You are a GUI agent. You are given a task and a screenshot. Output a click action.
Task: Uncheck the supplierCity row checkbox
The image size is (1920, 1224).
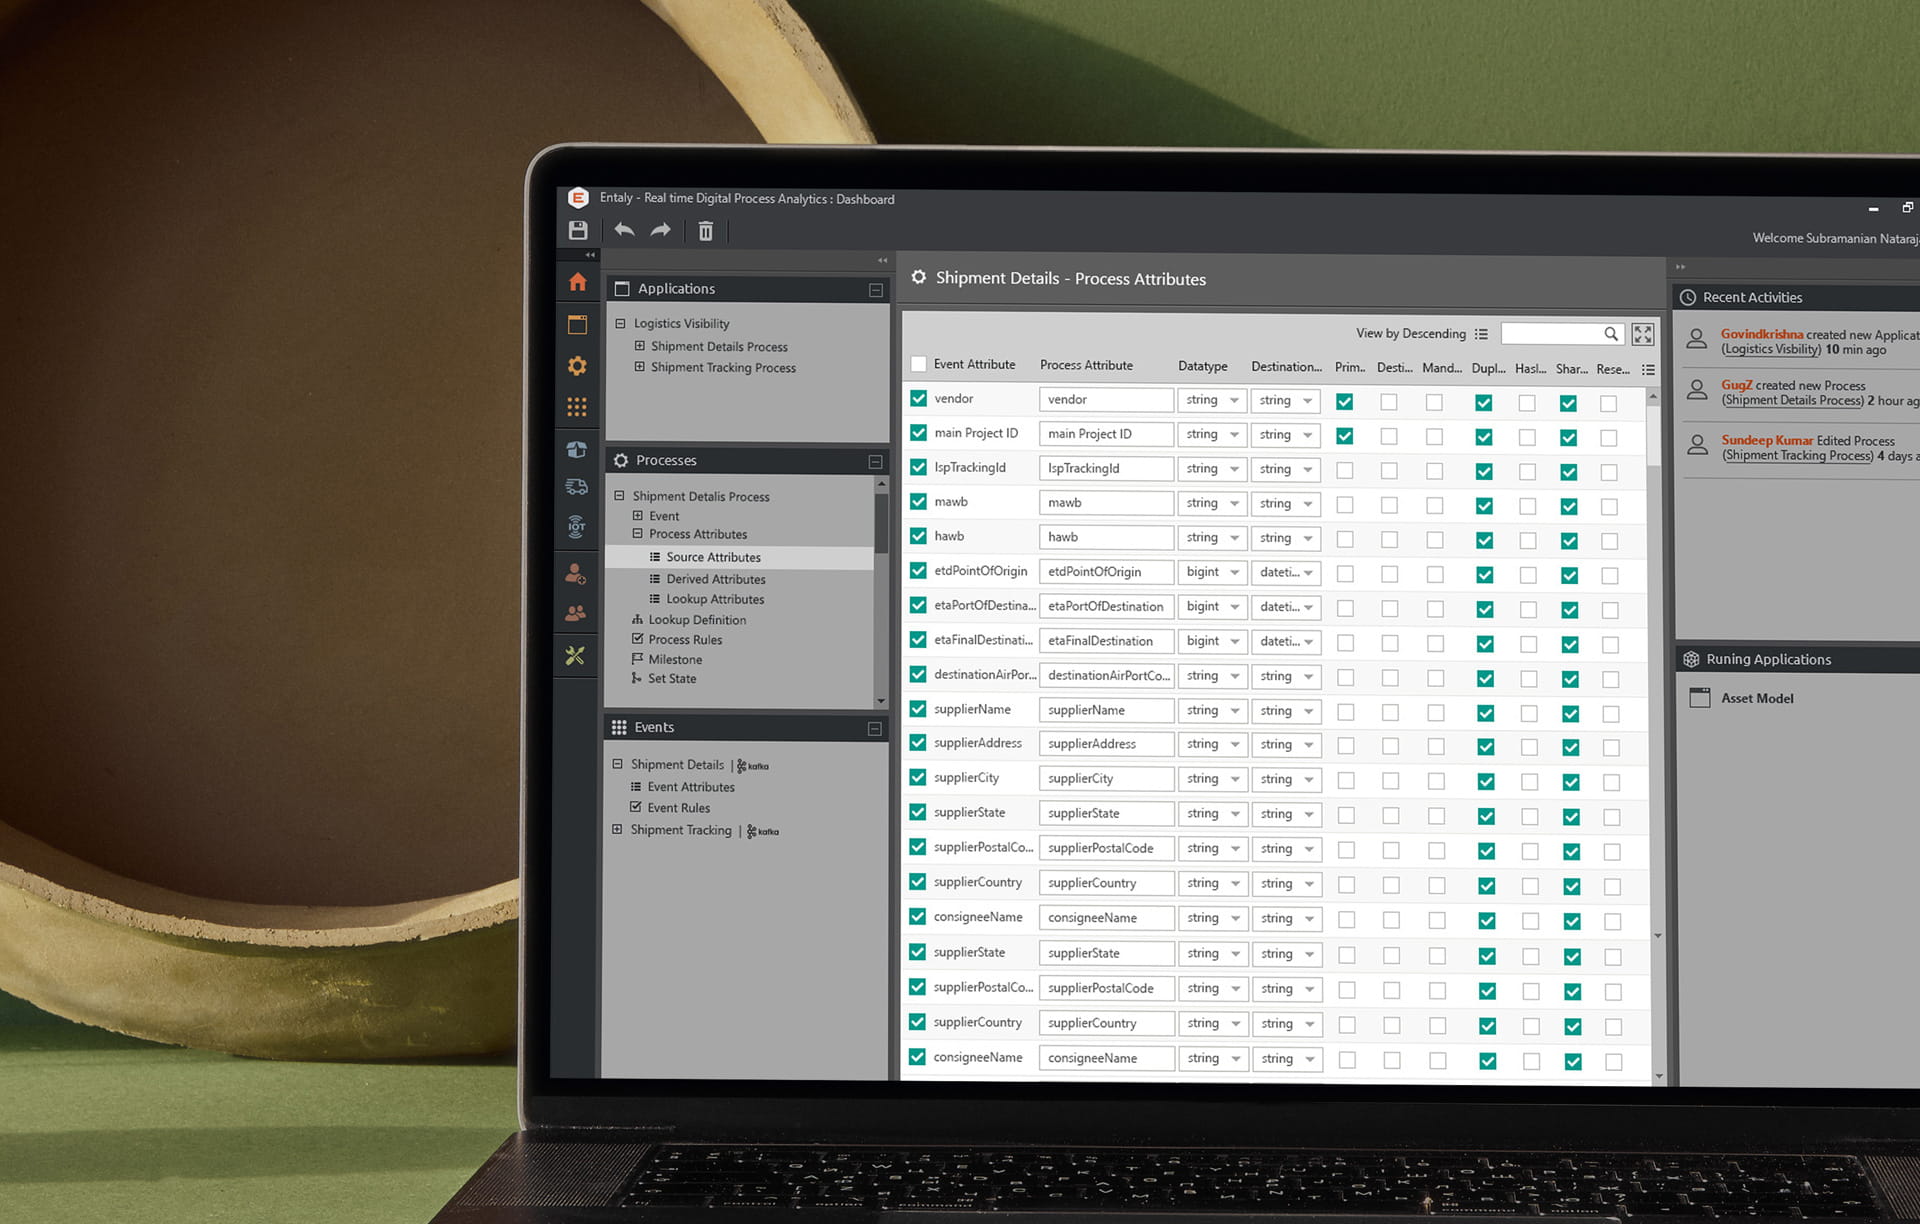(918, 777)
